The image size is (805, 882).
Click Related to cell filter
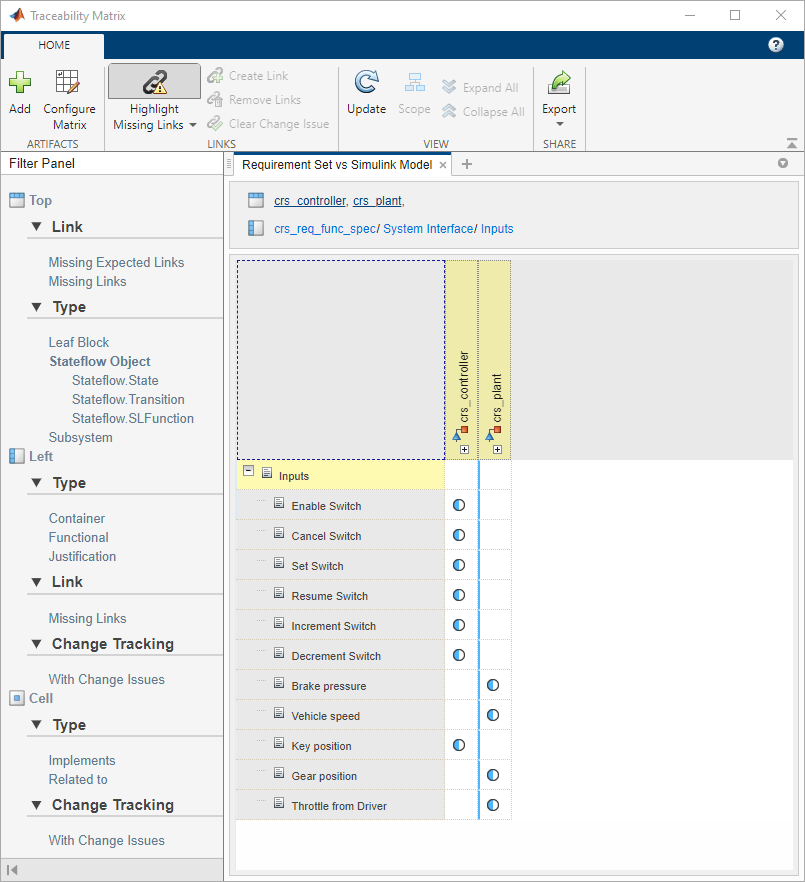pyautogui.click(x=78, y=780)
